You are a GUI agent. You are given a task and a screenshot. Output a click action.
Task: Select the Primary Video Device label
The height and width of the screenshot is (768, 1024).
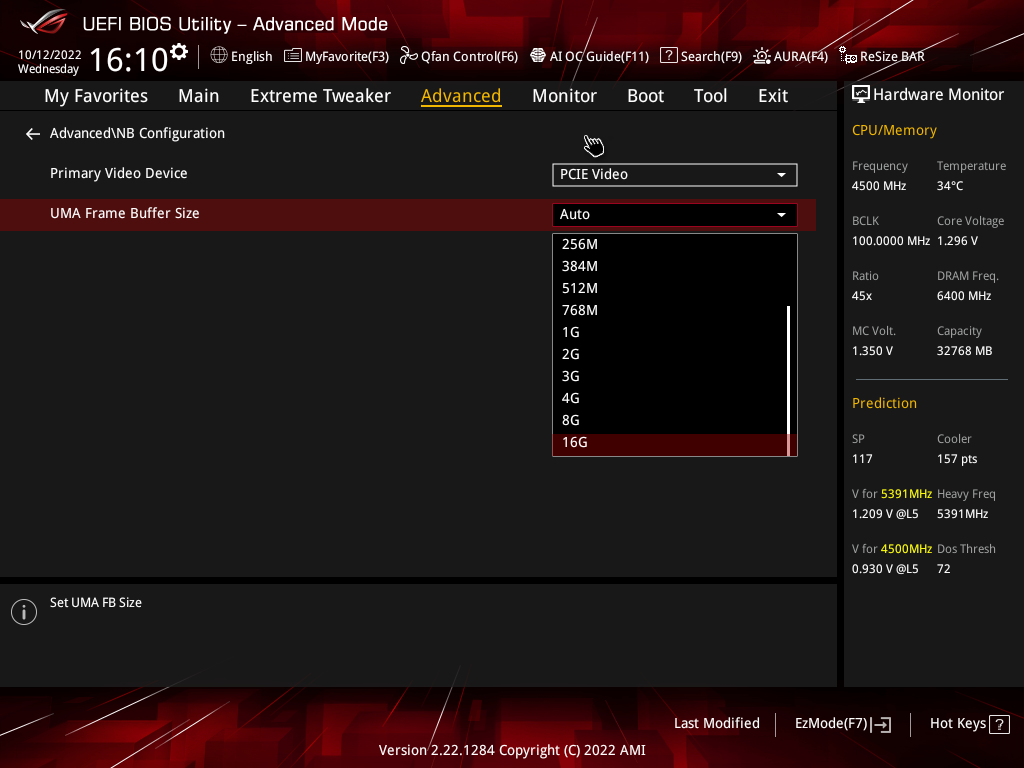[118, 173]
